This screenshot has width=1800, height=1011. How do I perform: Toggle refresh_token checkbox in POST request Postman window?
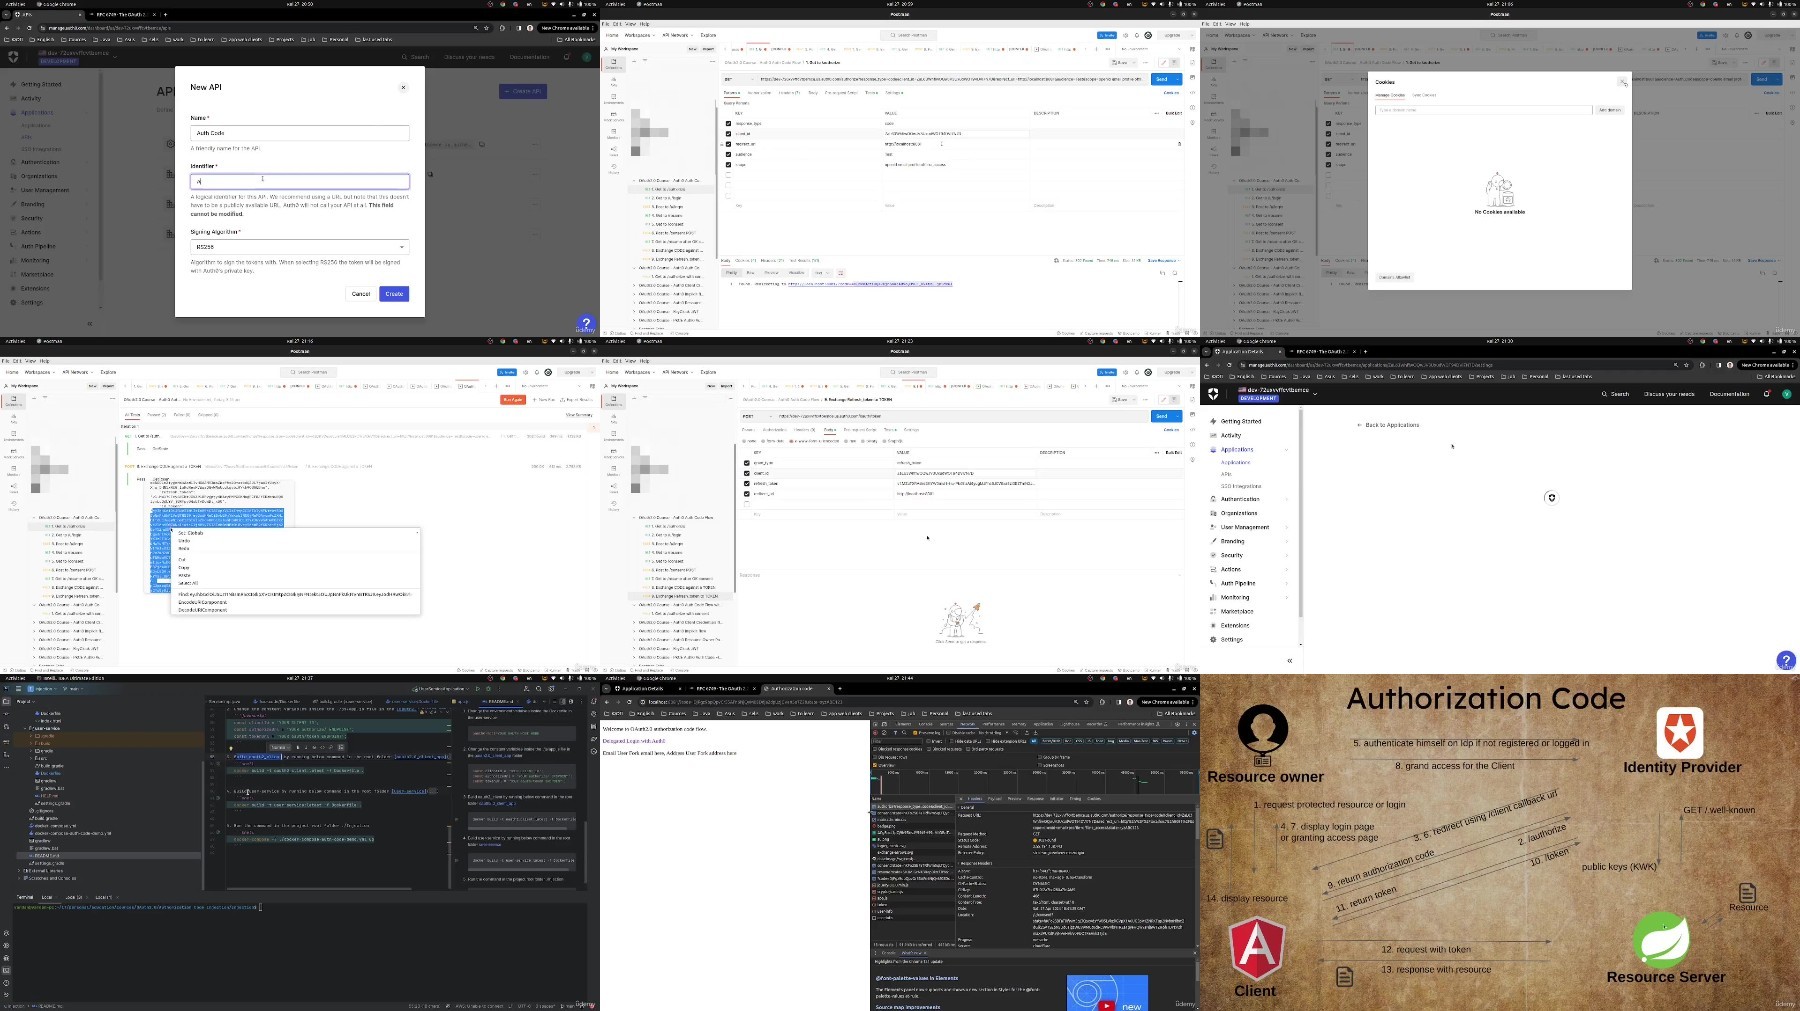click(x=747, y=483)
